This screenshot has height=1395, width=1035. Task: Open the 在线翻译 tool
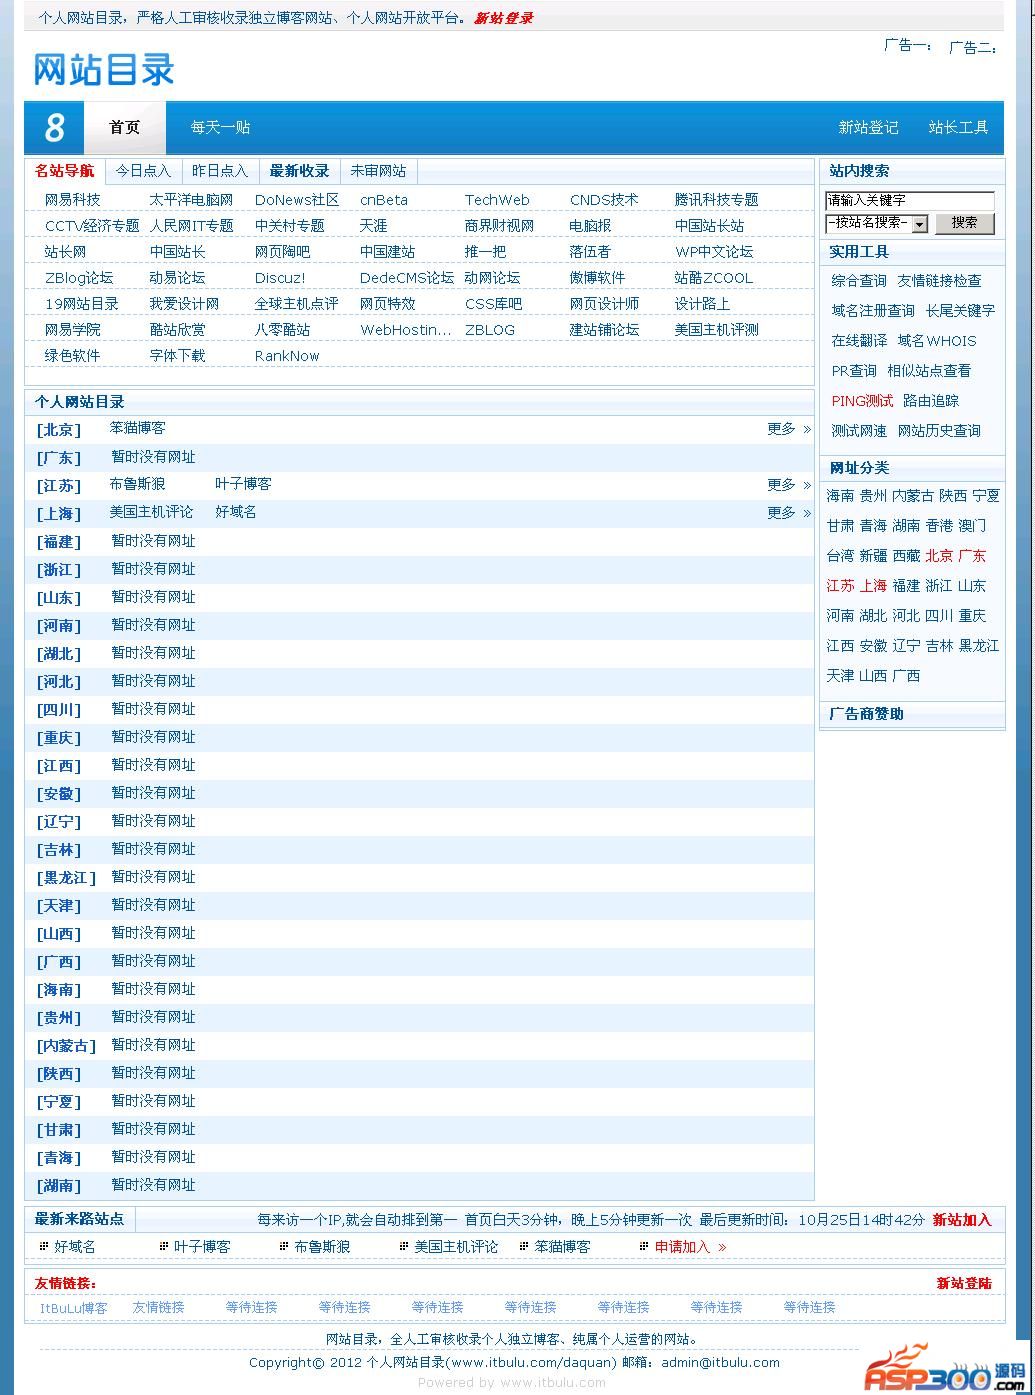click(859, 341)
